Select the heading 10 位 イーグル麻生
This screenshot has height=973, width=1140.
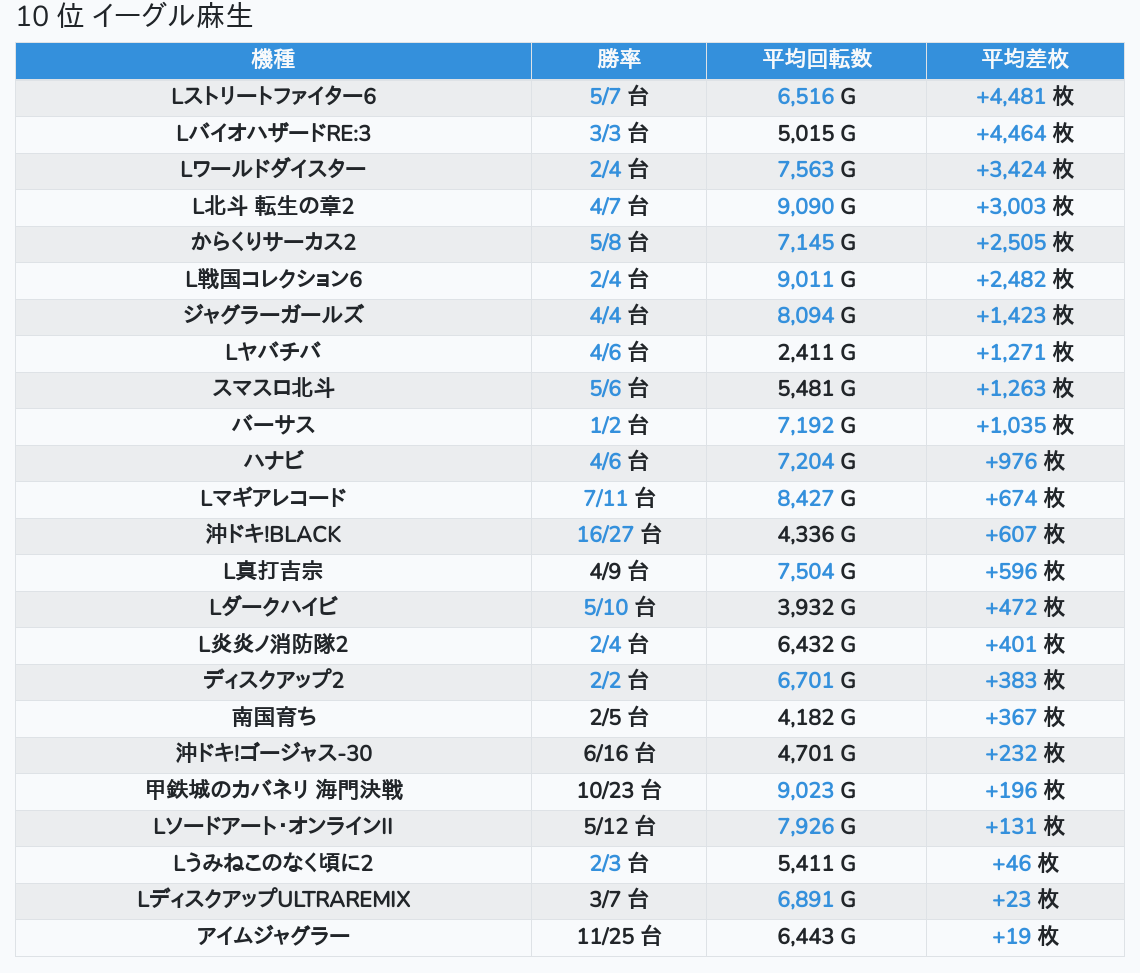point(135,16)
